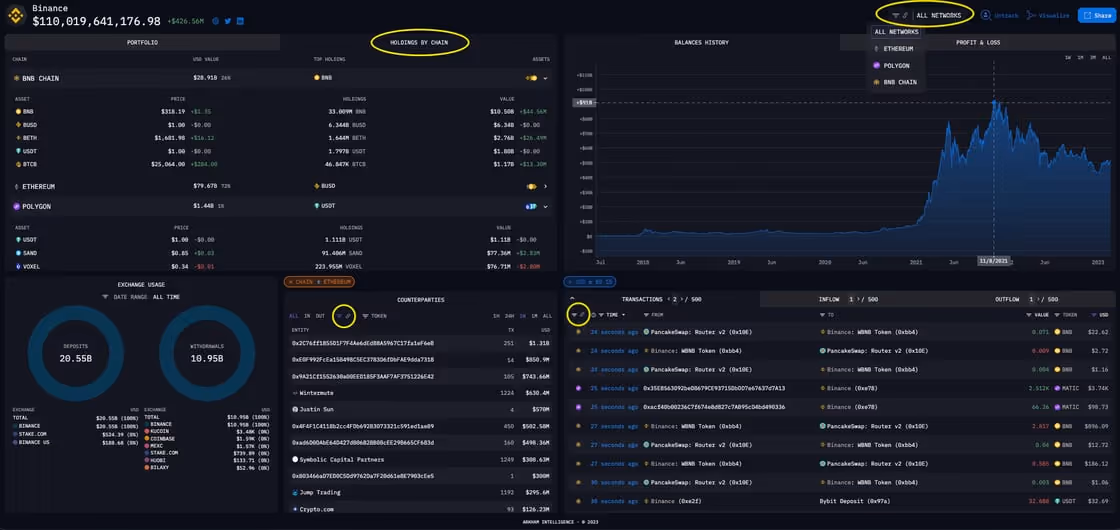Click the counterparties link icon
Viewport: 1120px width, 530px height.
pyautogui.click(x=349, y=315)
